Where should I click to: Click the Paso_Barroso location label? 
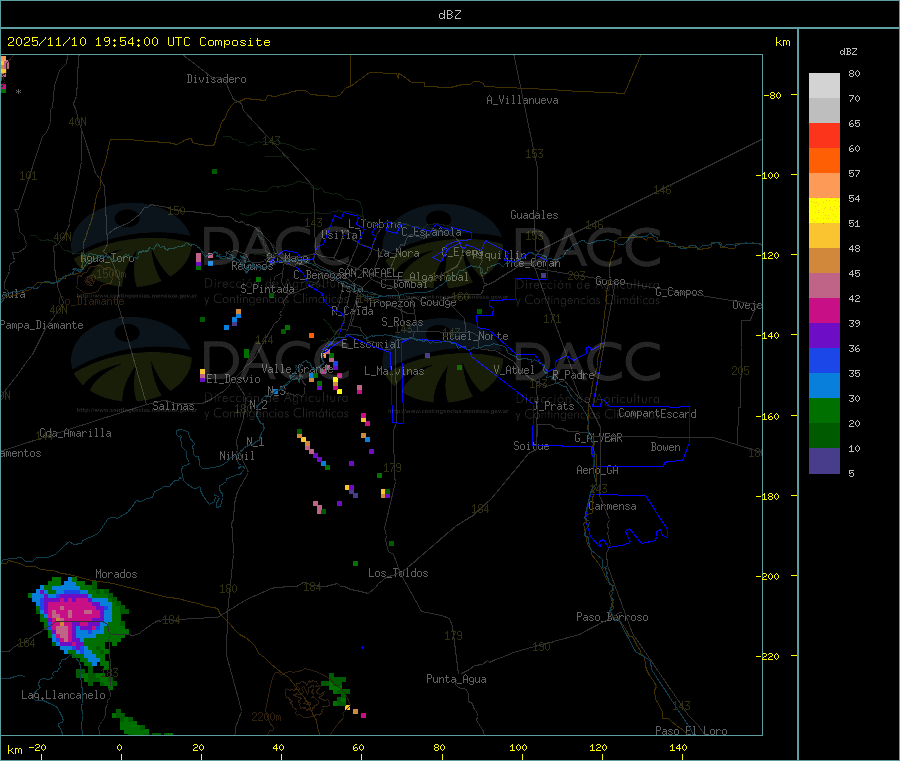[x=612, y=617]
